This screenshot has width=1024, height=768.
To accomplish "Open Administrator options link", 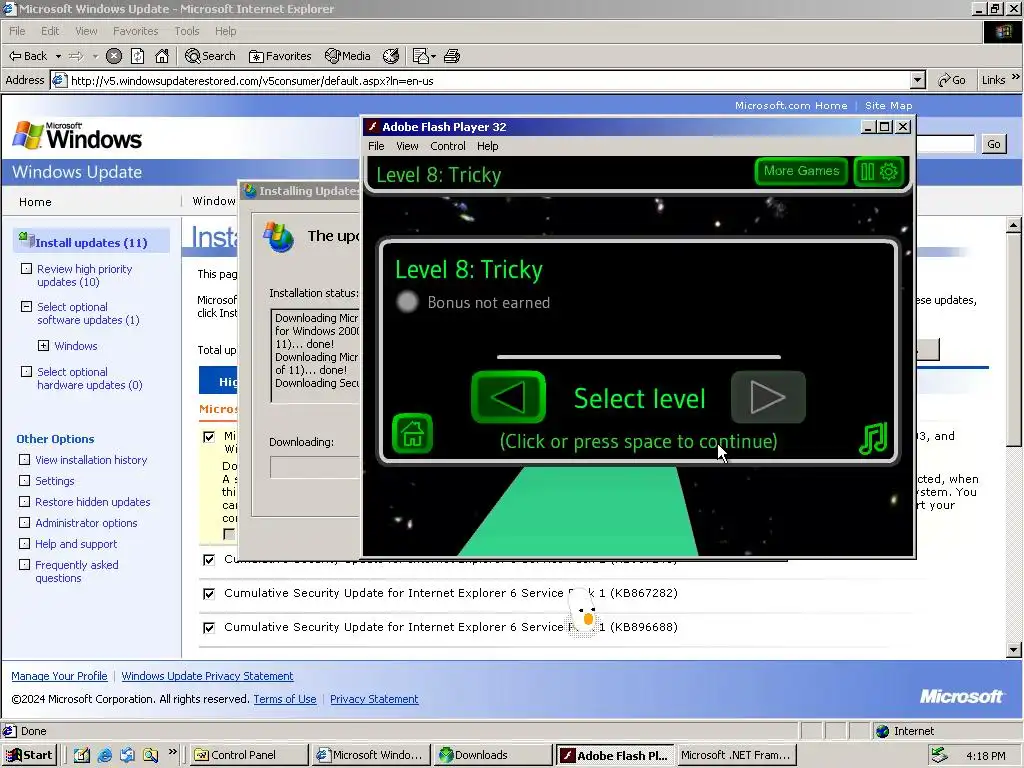I will [86, 522].
